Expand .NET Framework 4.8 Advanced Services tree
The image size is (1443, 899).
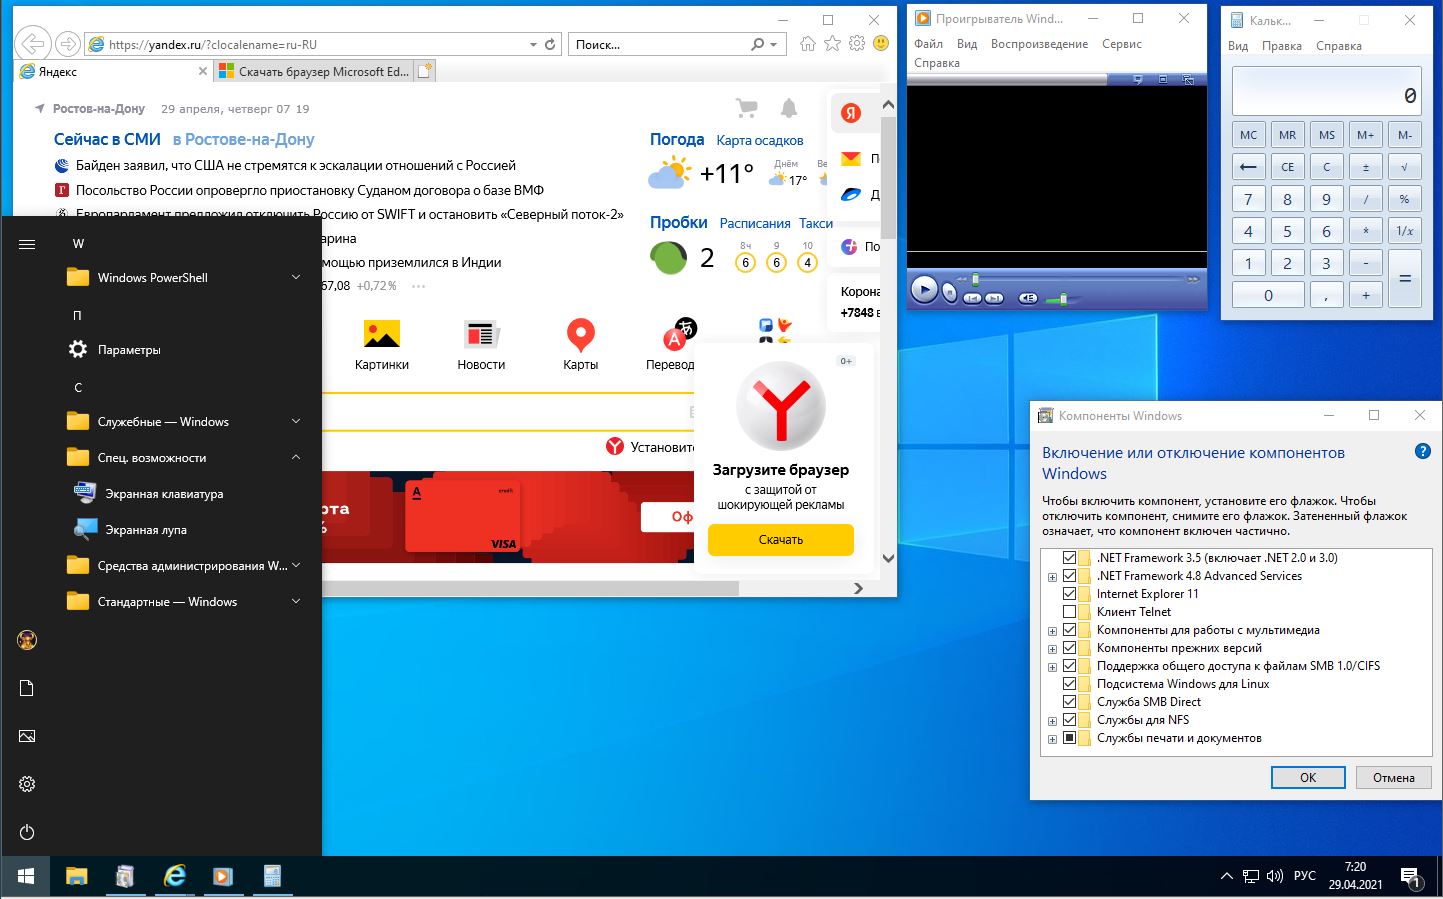pos(1052,577)
